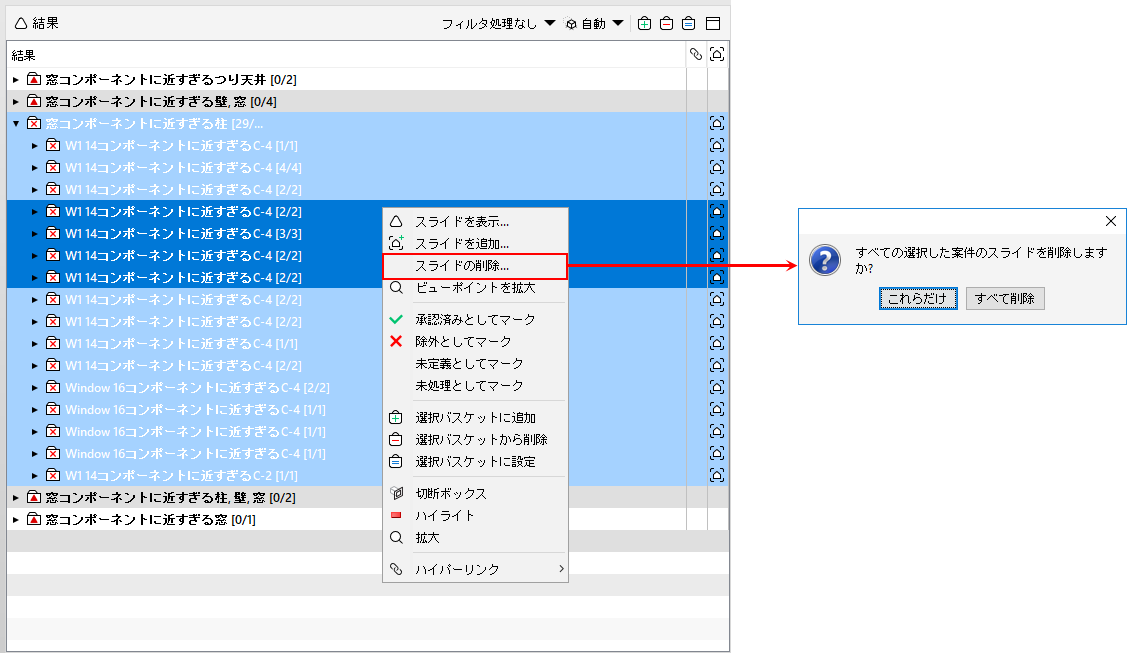Click the slide column header icon
The image size is (1129, 653).
717,54
